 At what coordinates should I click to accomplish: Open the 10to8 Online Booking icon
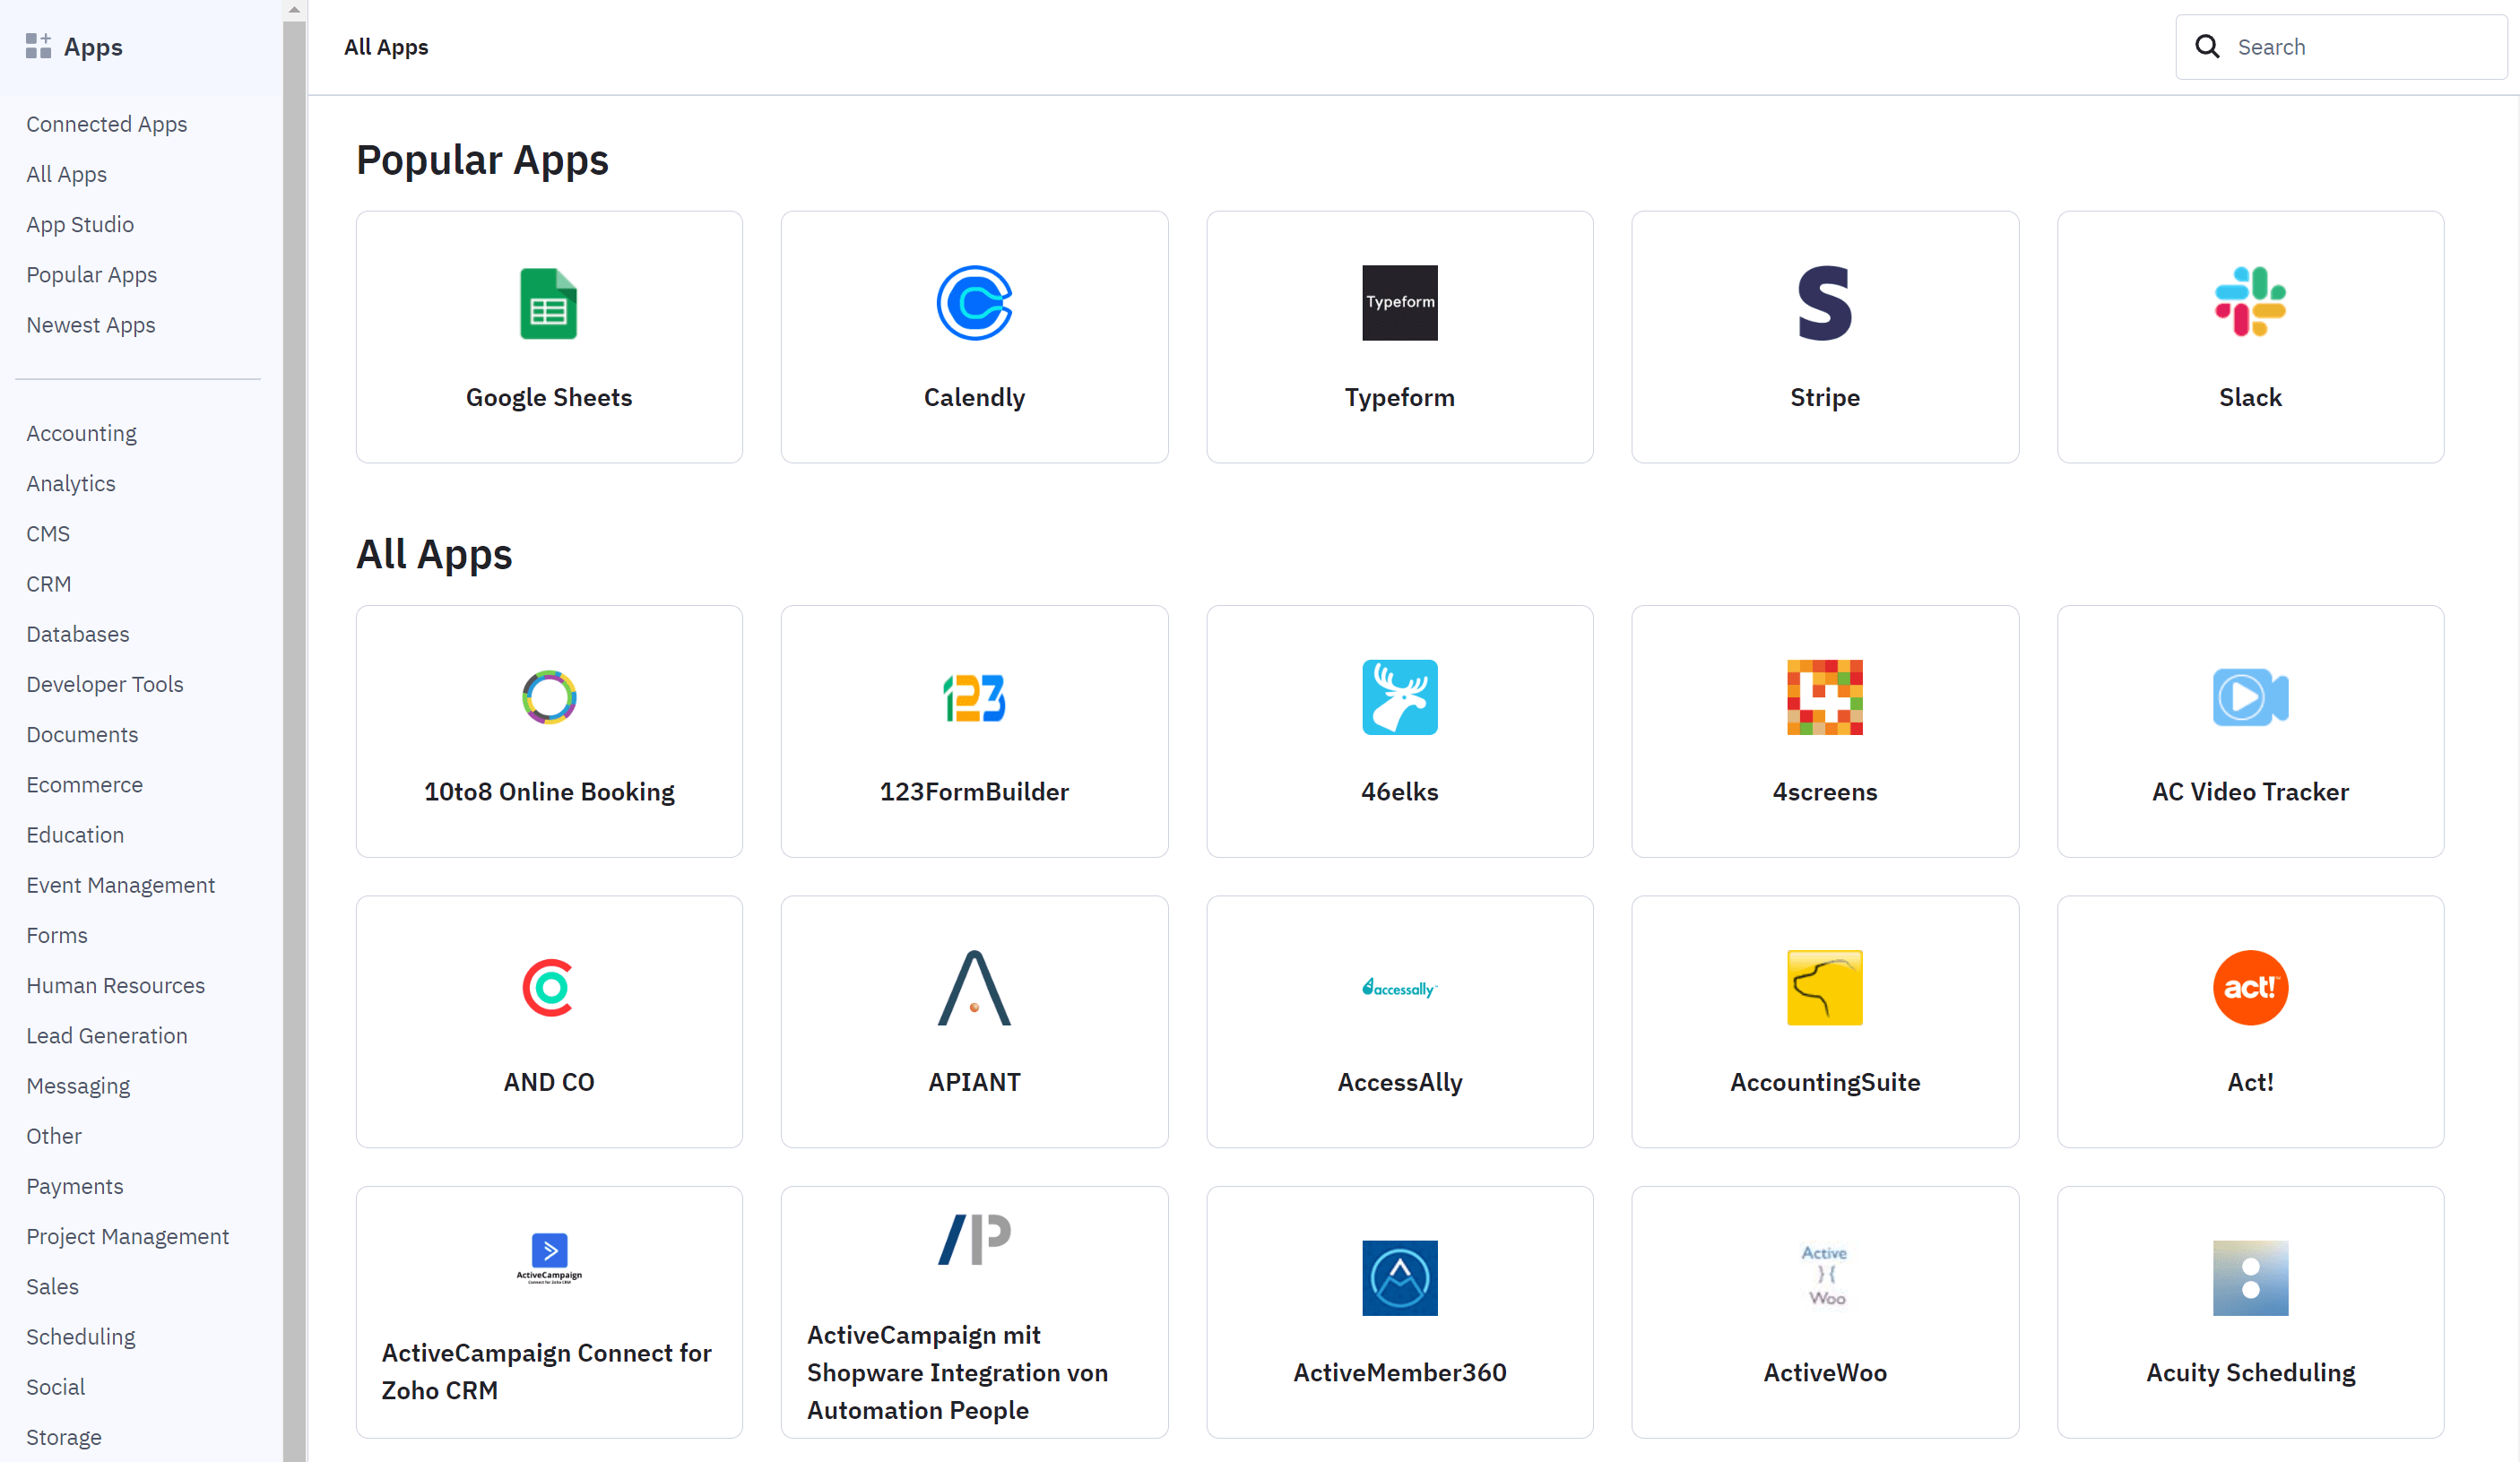549,697
